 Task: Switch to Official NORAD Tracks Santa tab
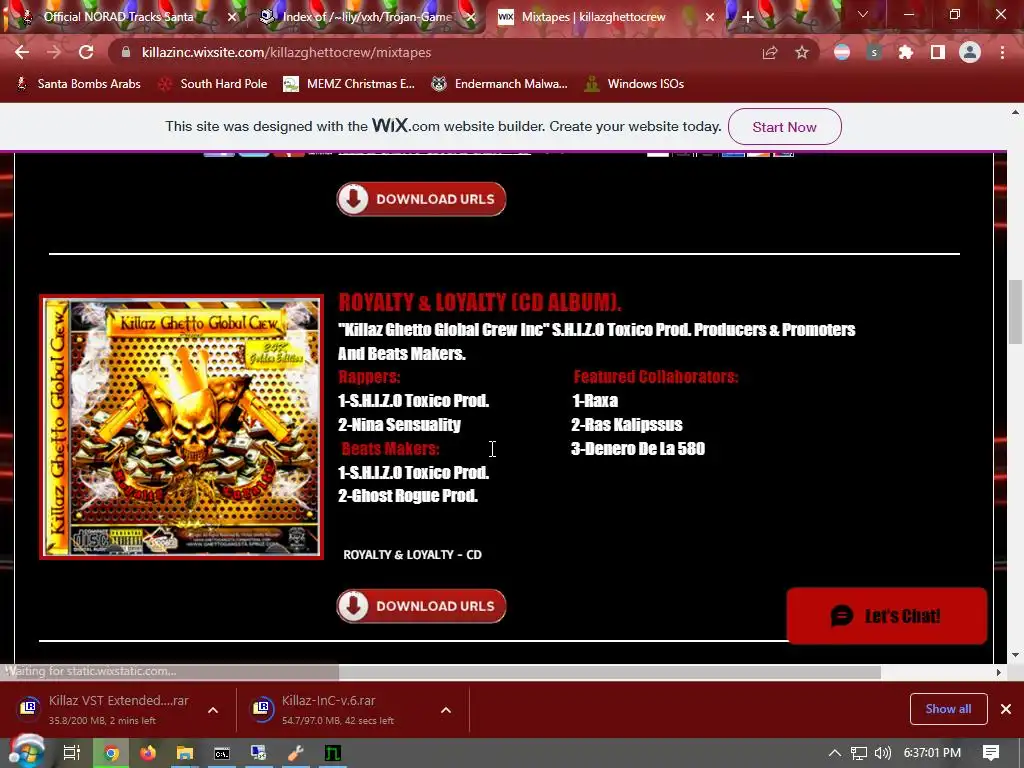(x=118, y=17)
